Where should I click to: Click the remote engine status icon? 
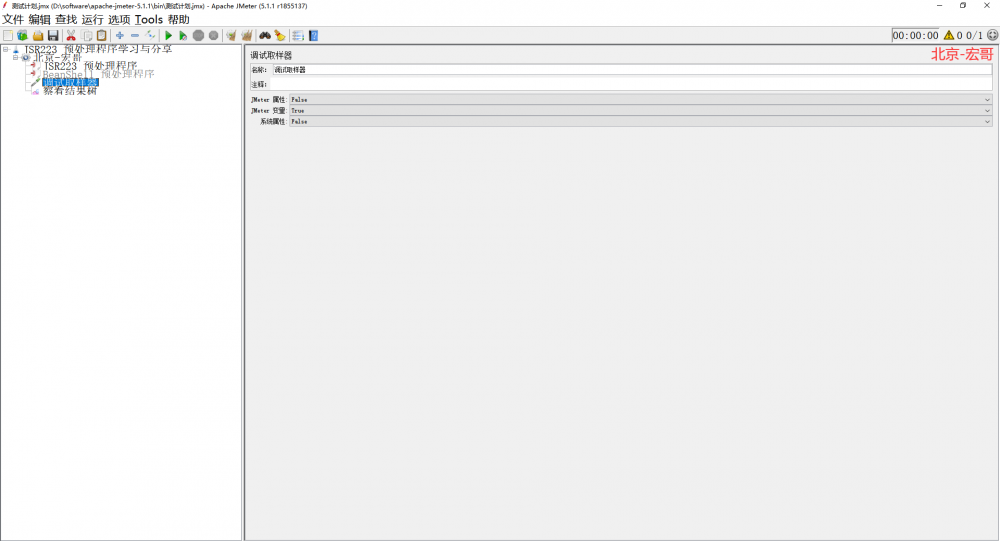coord(992,36)
